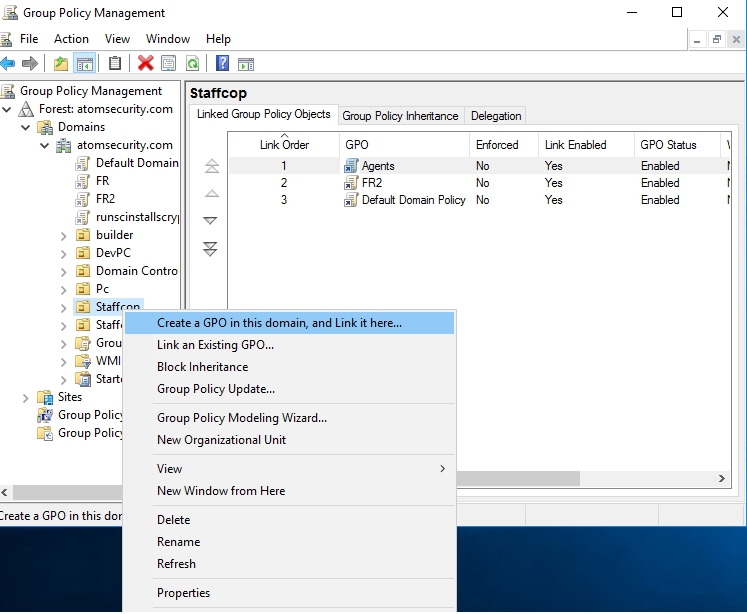Select Block Inheritance from the context menu
Image resolution: width=747 pixels, height=614 pixels.
(202, 367)
